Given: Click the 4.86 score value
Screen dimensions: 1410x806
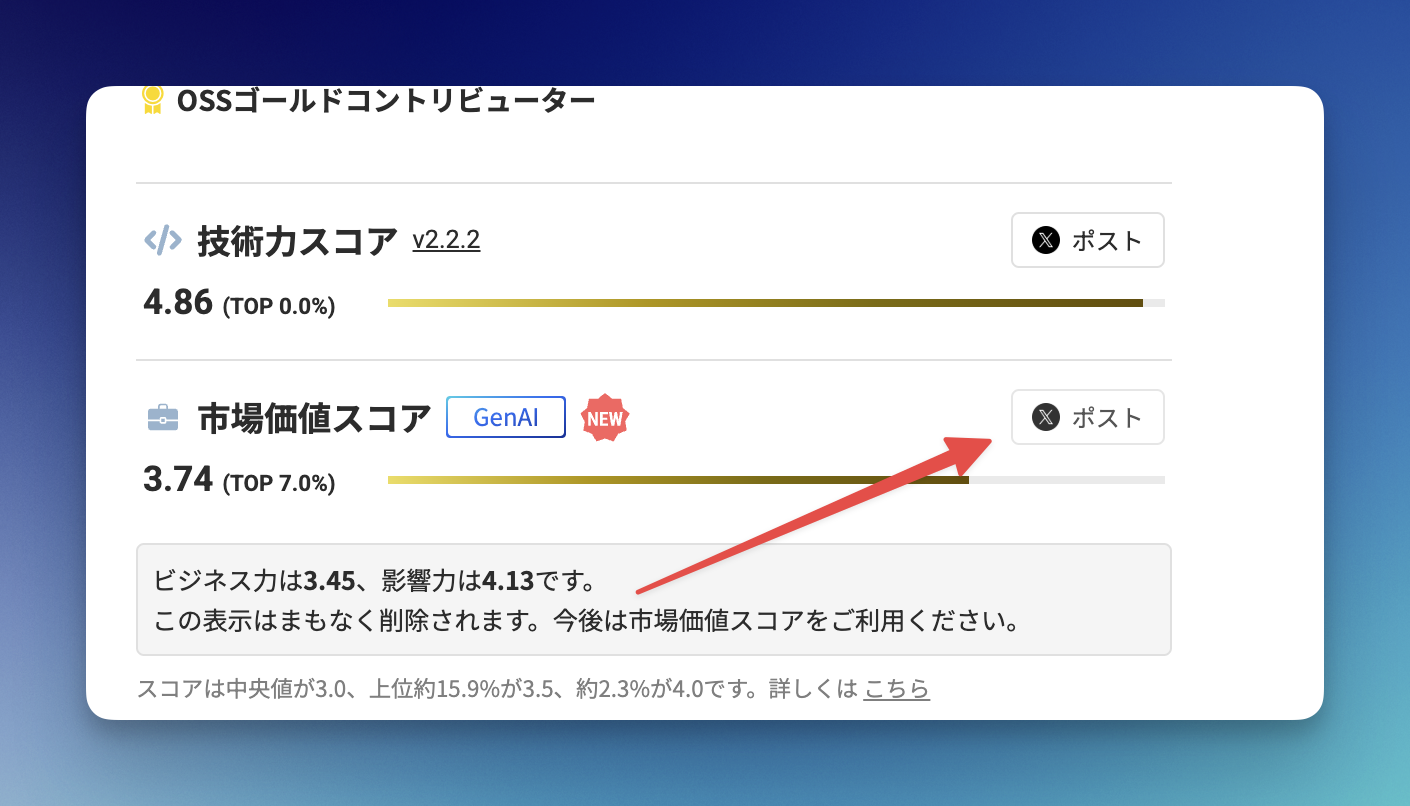Looking at the screenshot, I should (178, 302).
